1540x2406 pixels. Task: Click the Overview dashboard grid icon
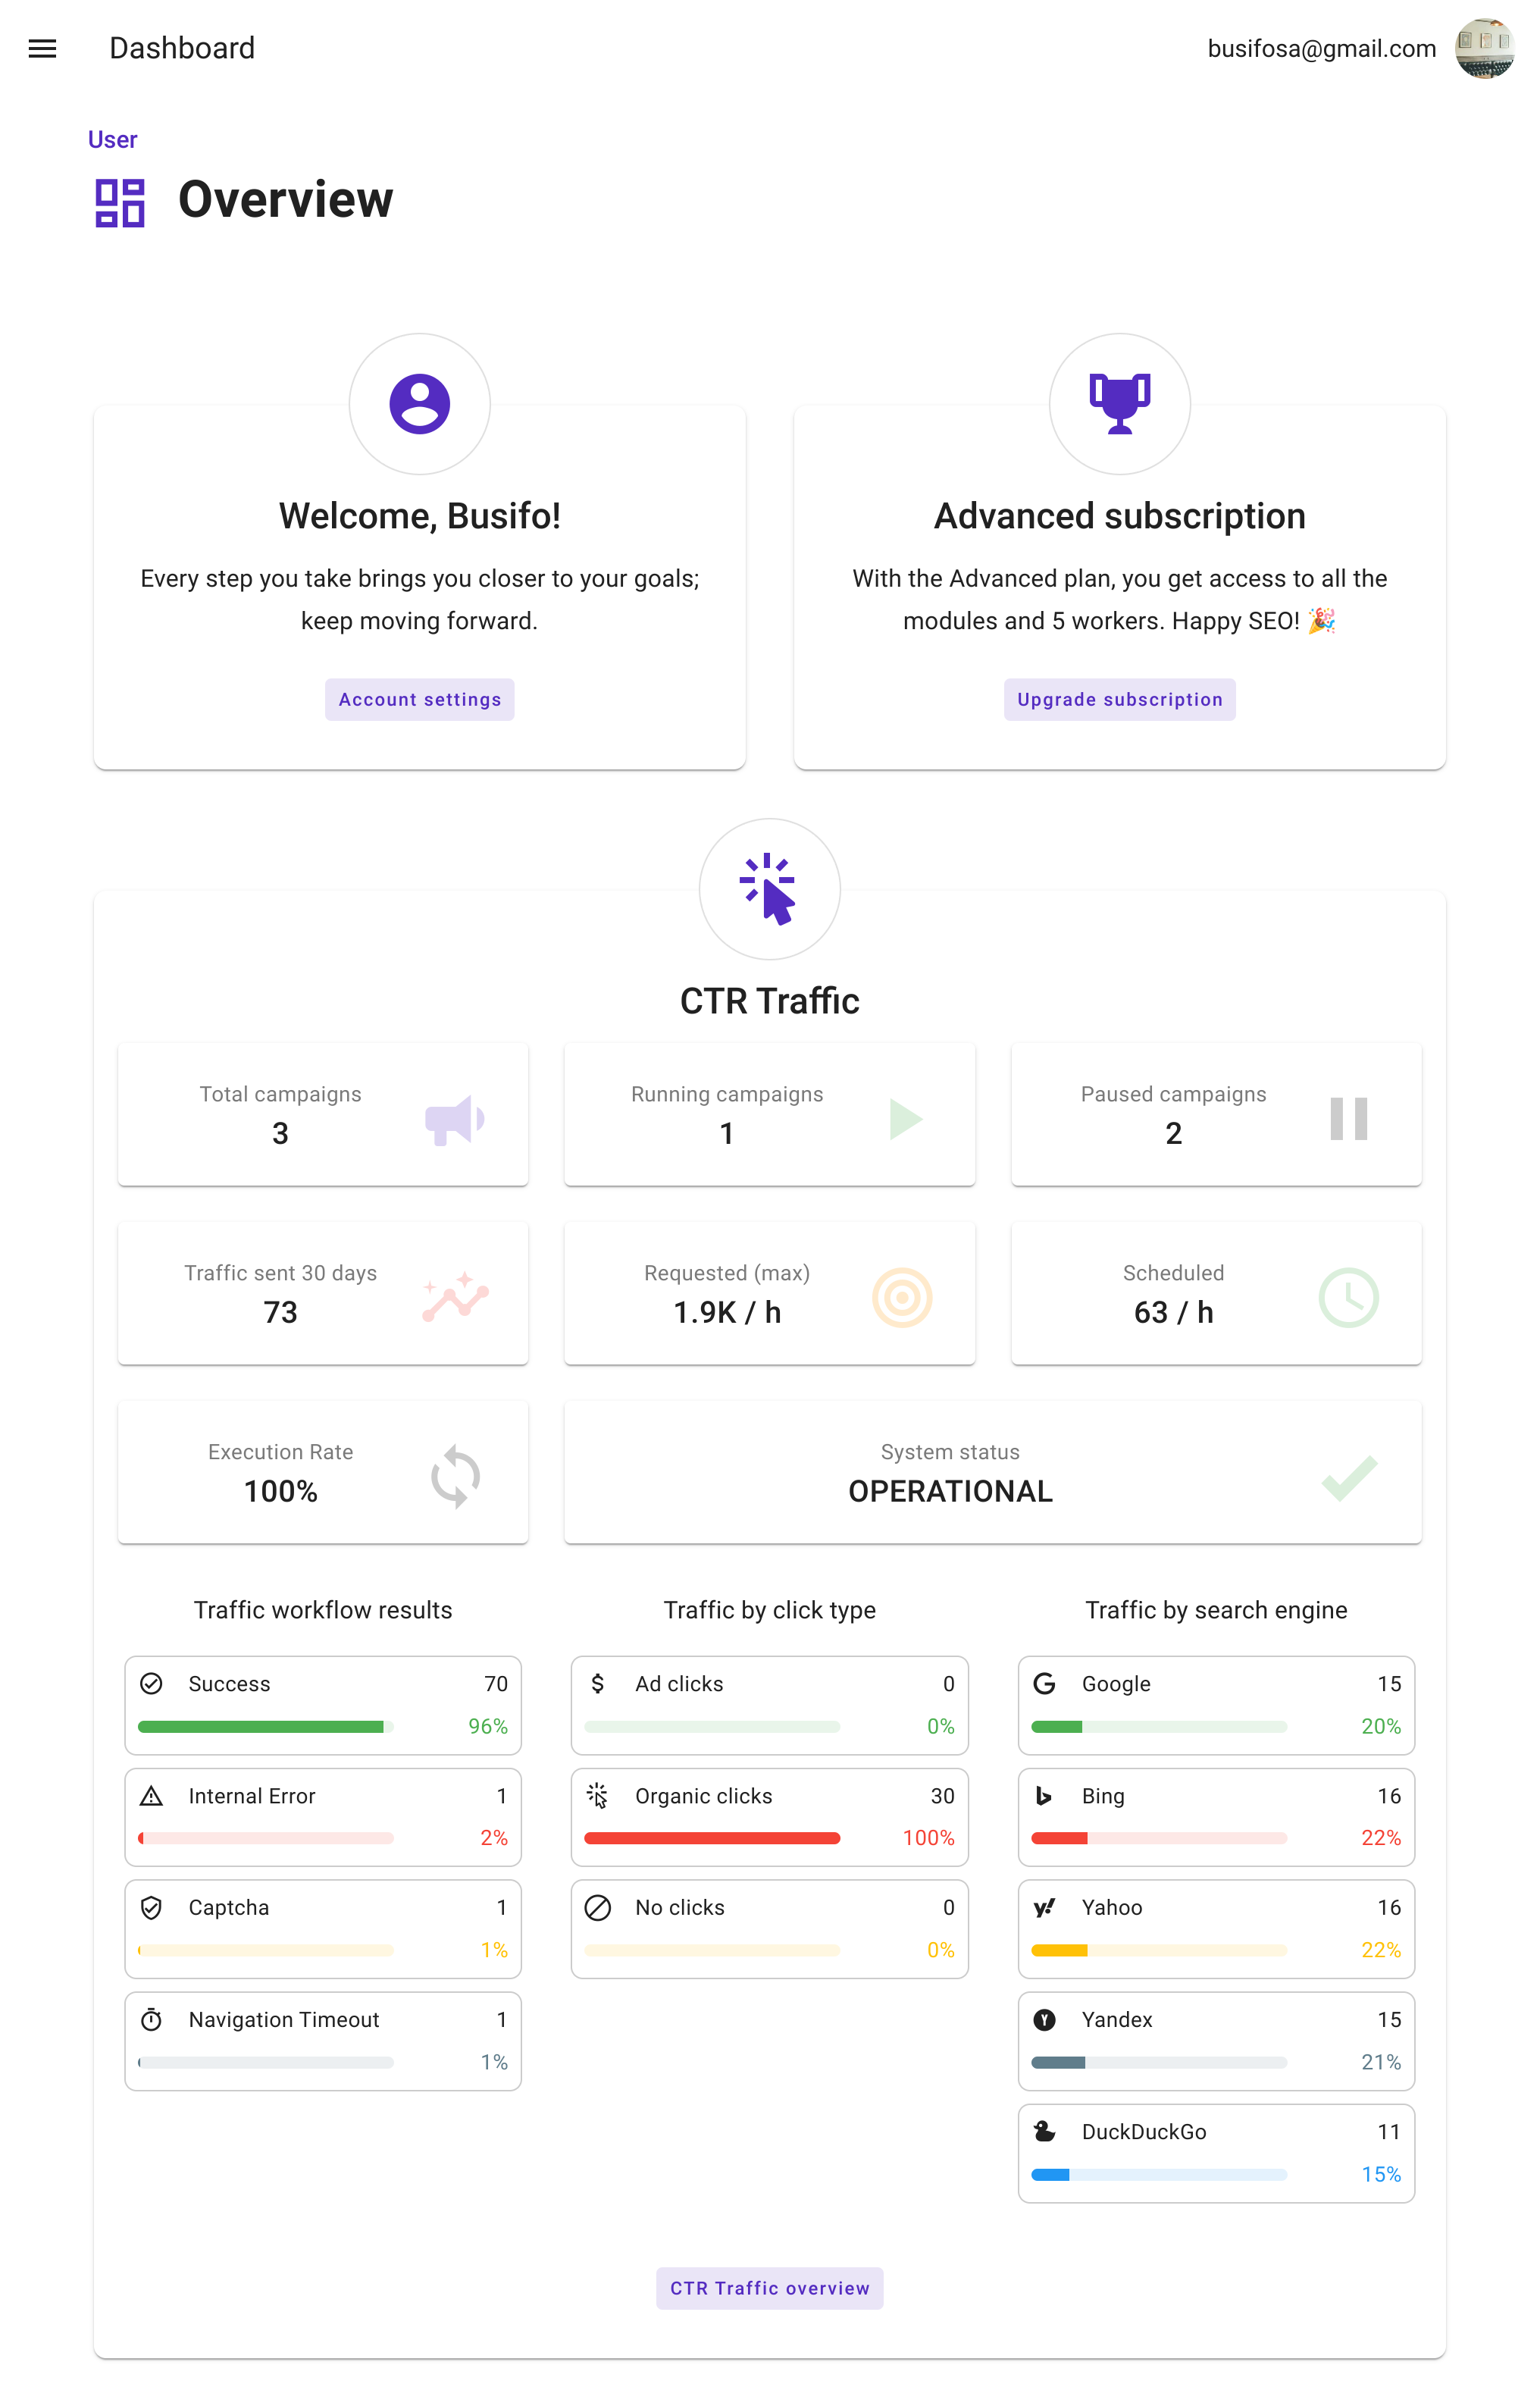120,202
